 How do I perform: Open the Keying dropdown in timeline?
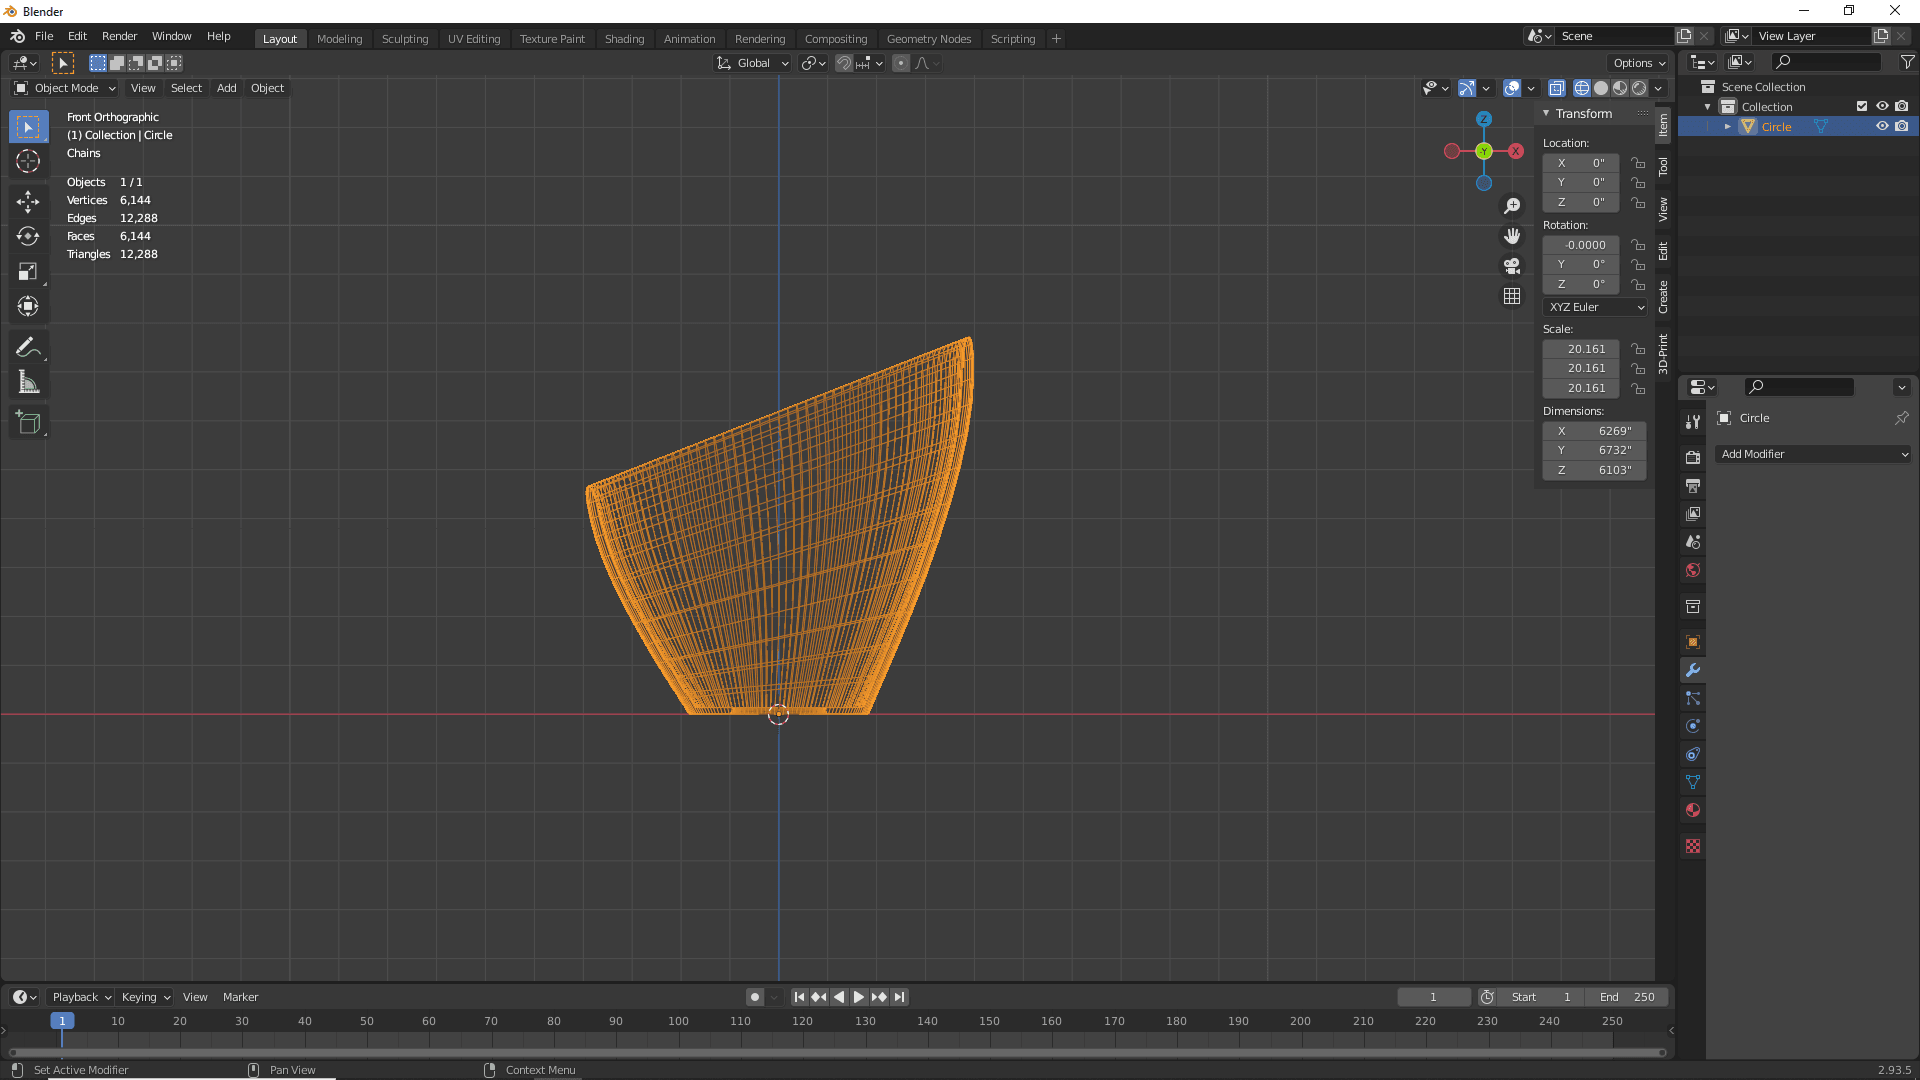point(145,997)
